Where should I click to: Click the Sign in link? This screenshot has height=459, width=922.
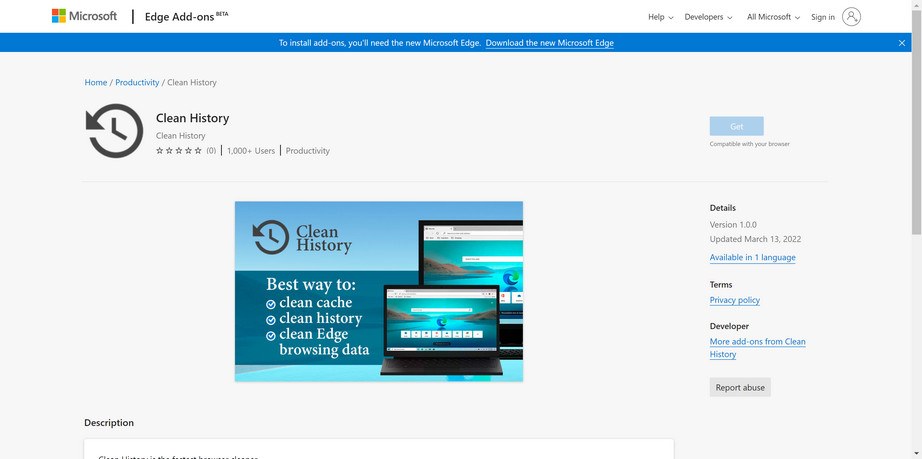[x=823, y=17]
